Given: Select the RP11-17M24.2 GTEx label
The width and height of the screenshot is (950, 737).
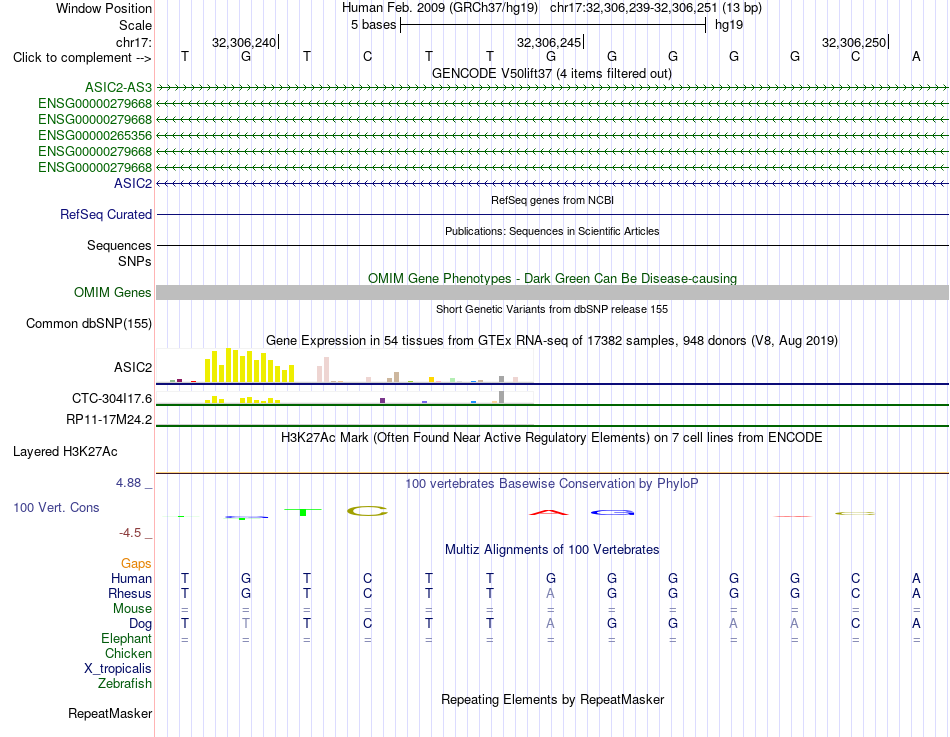Looking at the screenshot, I should [109, 419].
